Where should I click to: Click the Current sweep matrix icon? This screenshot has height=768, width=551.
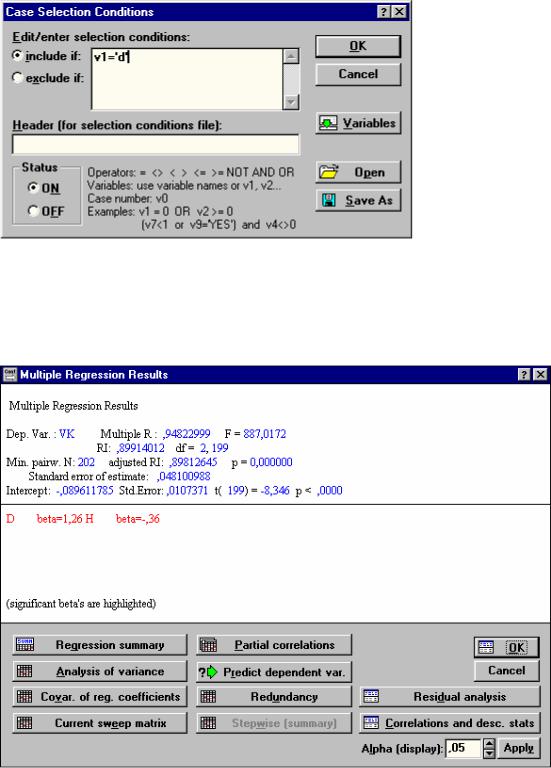[x=24, y=722]
